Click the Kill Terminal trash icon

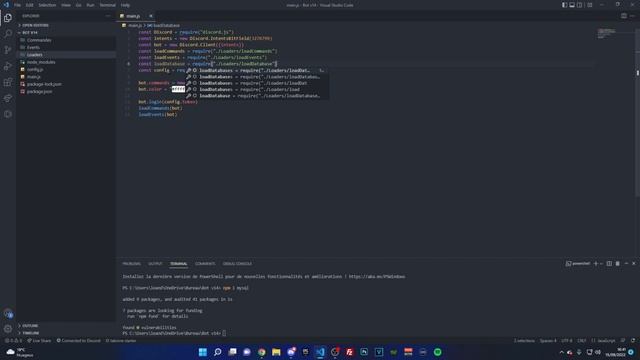click(x=618, y=264)
